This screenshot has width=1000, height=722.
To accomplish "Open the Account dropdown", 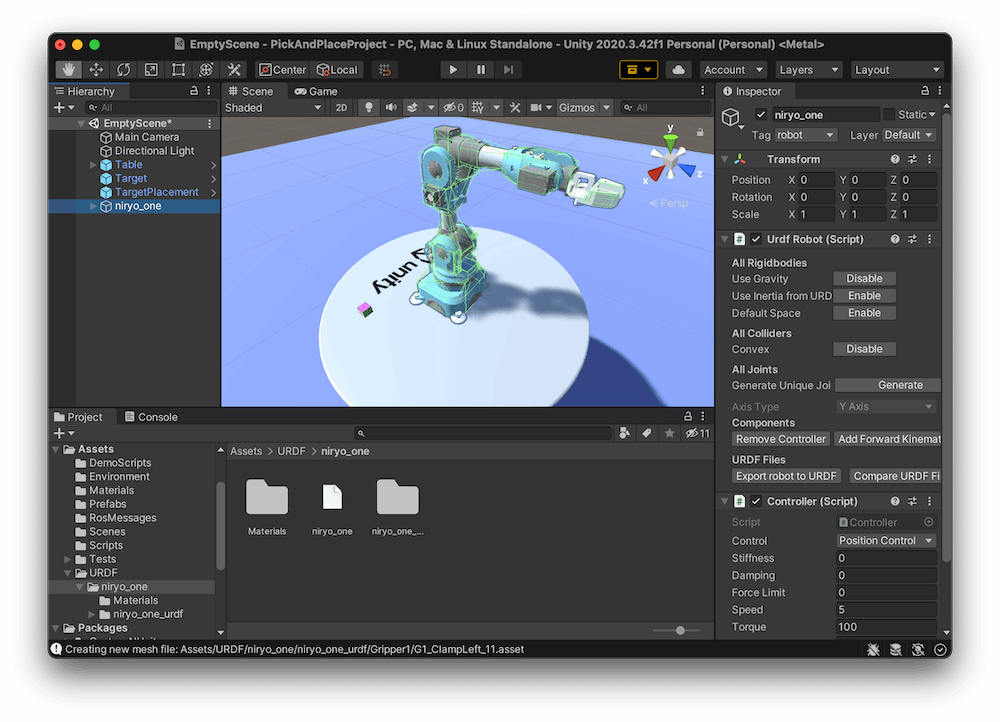I will tap(732, 70).
